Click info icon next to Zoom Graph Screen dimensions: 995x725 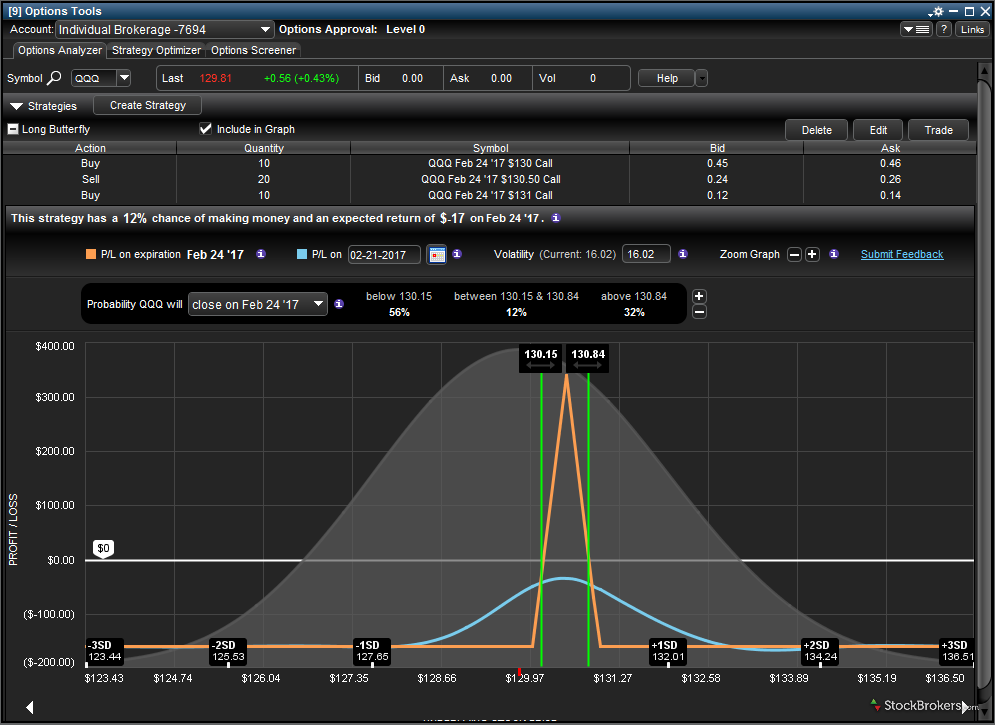coord(834,254)
